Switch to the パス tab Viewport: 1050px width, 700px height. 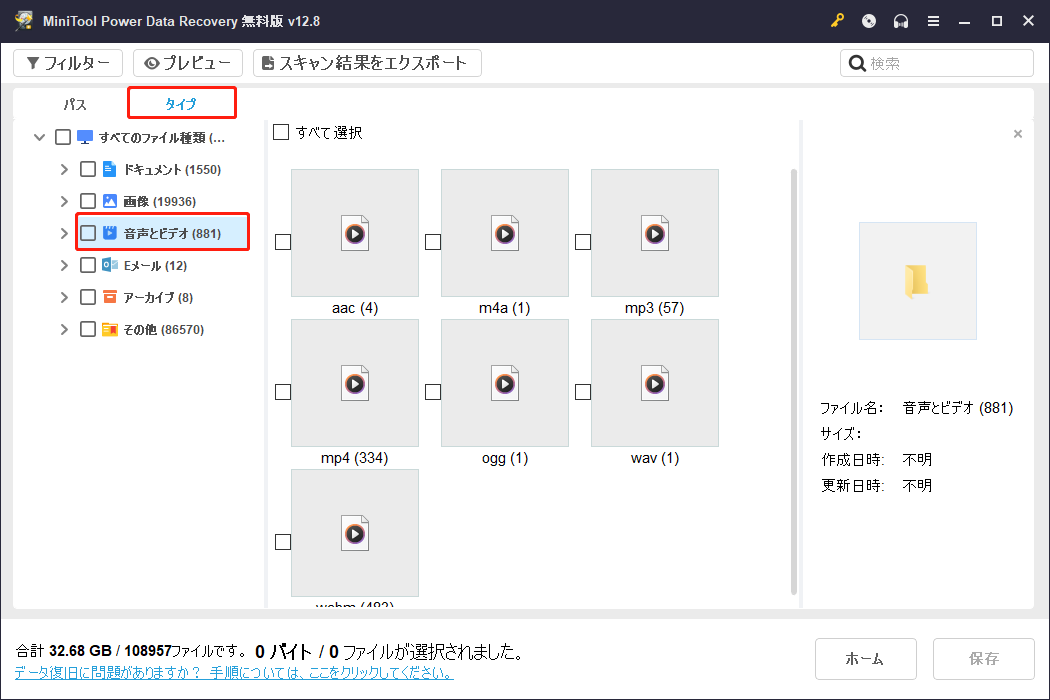pyautogui.click(x=74, y=102)
